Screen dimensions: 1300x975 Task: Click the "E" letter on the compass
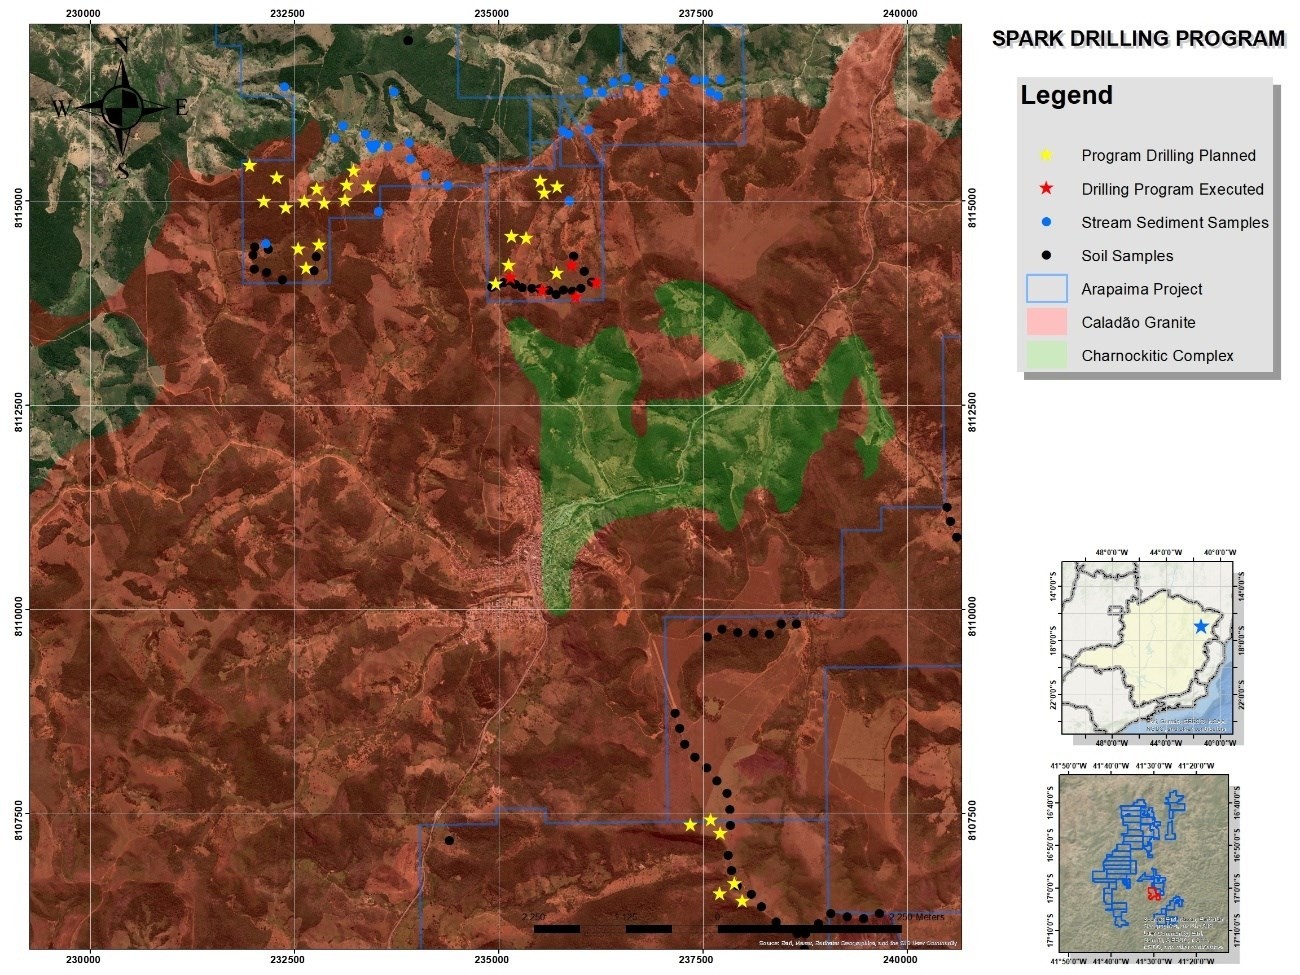click(x=181, y=107)
